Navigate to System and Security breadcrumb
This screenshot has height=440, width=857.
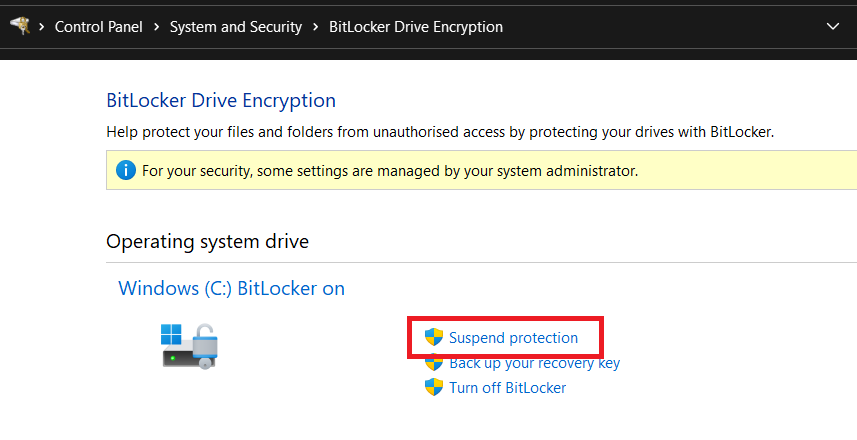coord(236,27)
